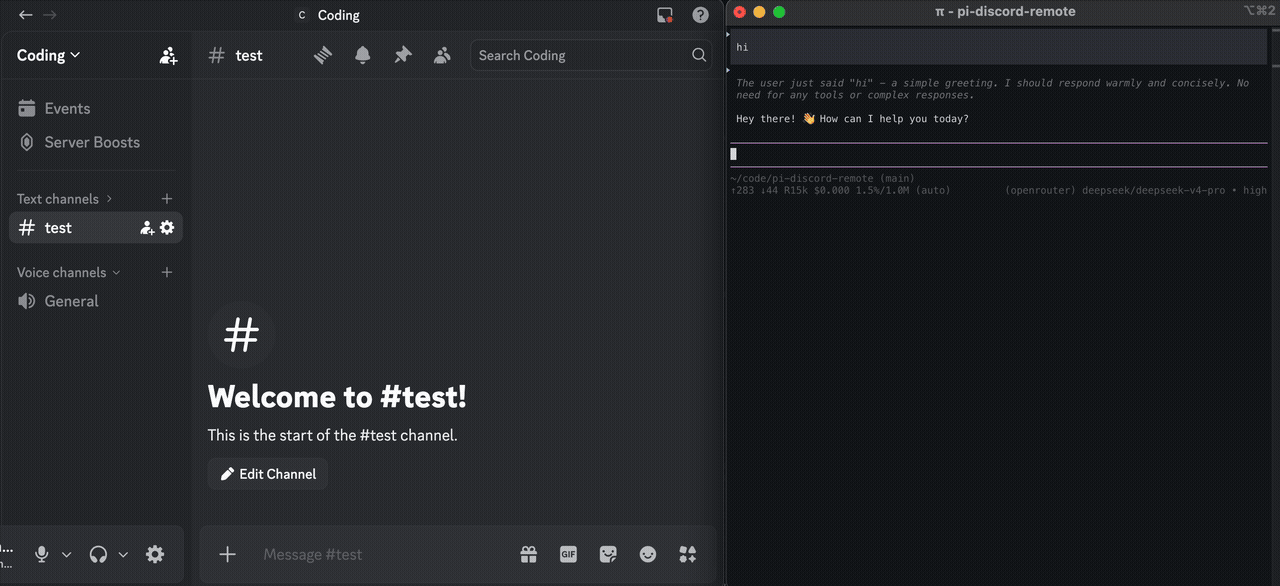Open the emoji picker
Image resolution: width=1280 pixels, height=586 pixels.
648,554
